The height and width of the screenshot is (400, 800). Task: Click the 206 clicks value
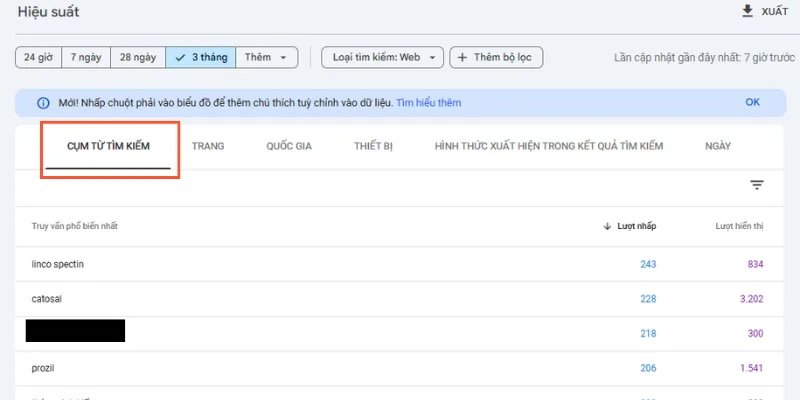648,368
